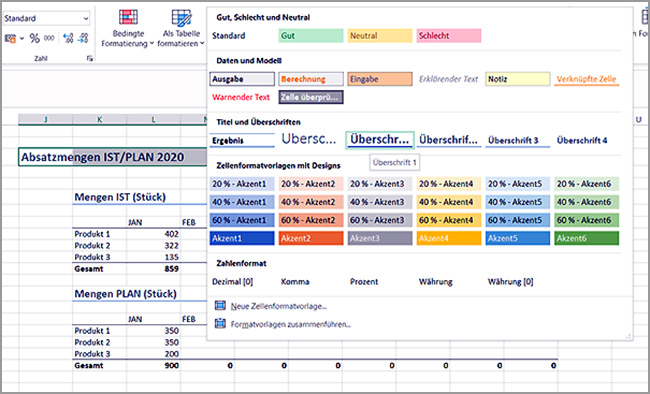Select the cell with value 859
The width and height of the screenshot is (650, 394).
[x=153, y=269]
